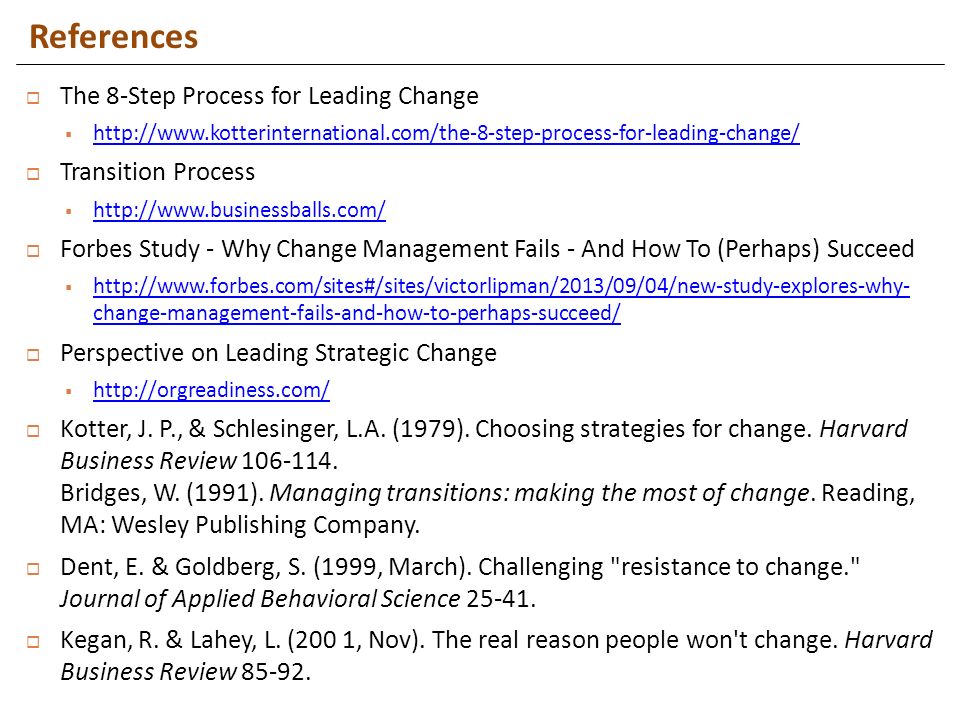
Task: Click the Bridges, W. (1991) reference line
Action: pyautogui.click(x=487, y=509)
